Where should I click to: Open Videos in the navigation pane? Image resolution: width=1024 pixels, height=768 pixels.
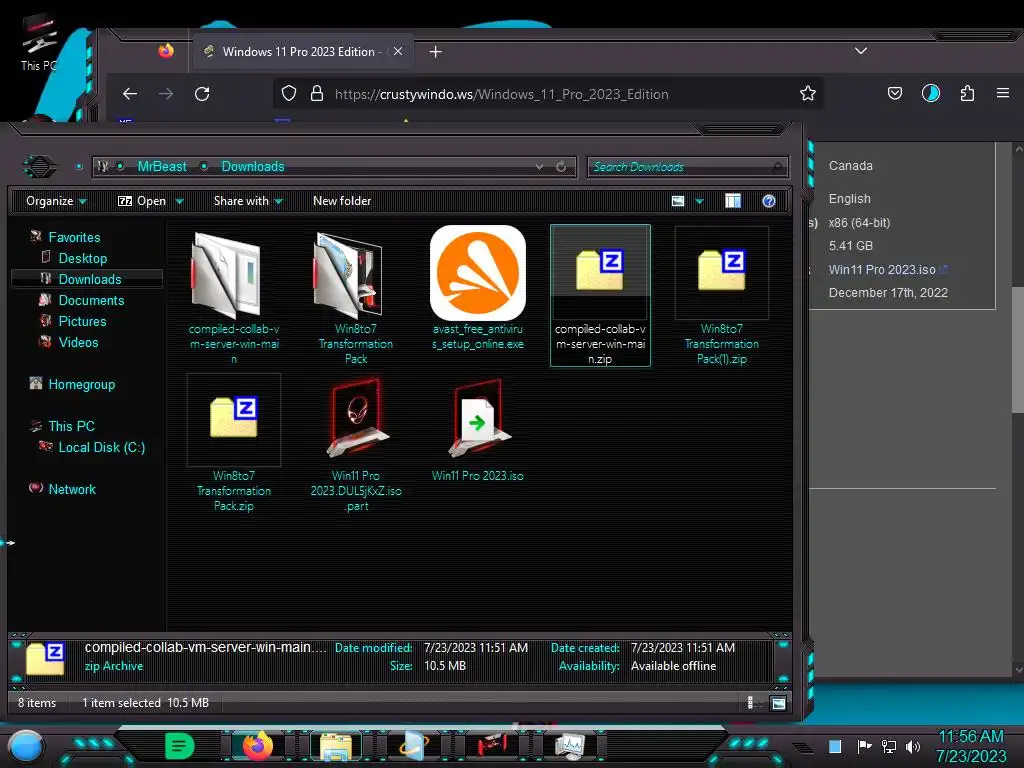tap(78, 342)
